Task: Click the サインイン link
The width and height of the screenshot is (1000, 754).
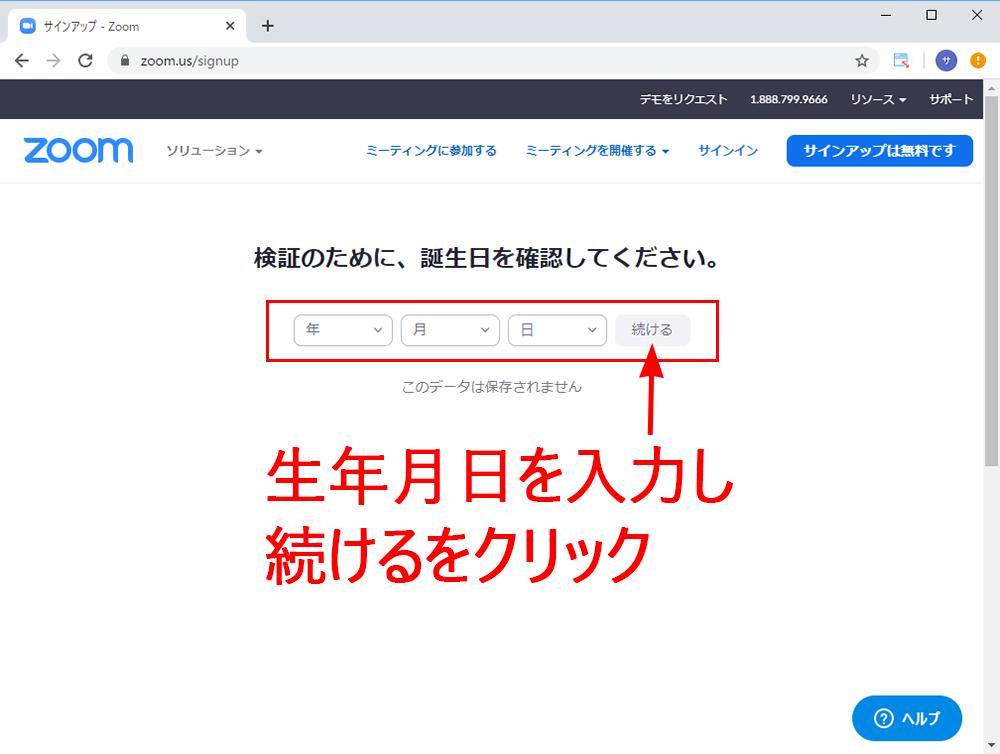Action: (x=728, y=151)
